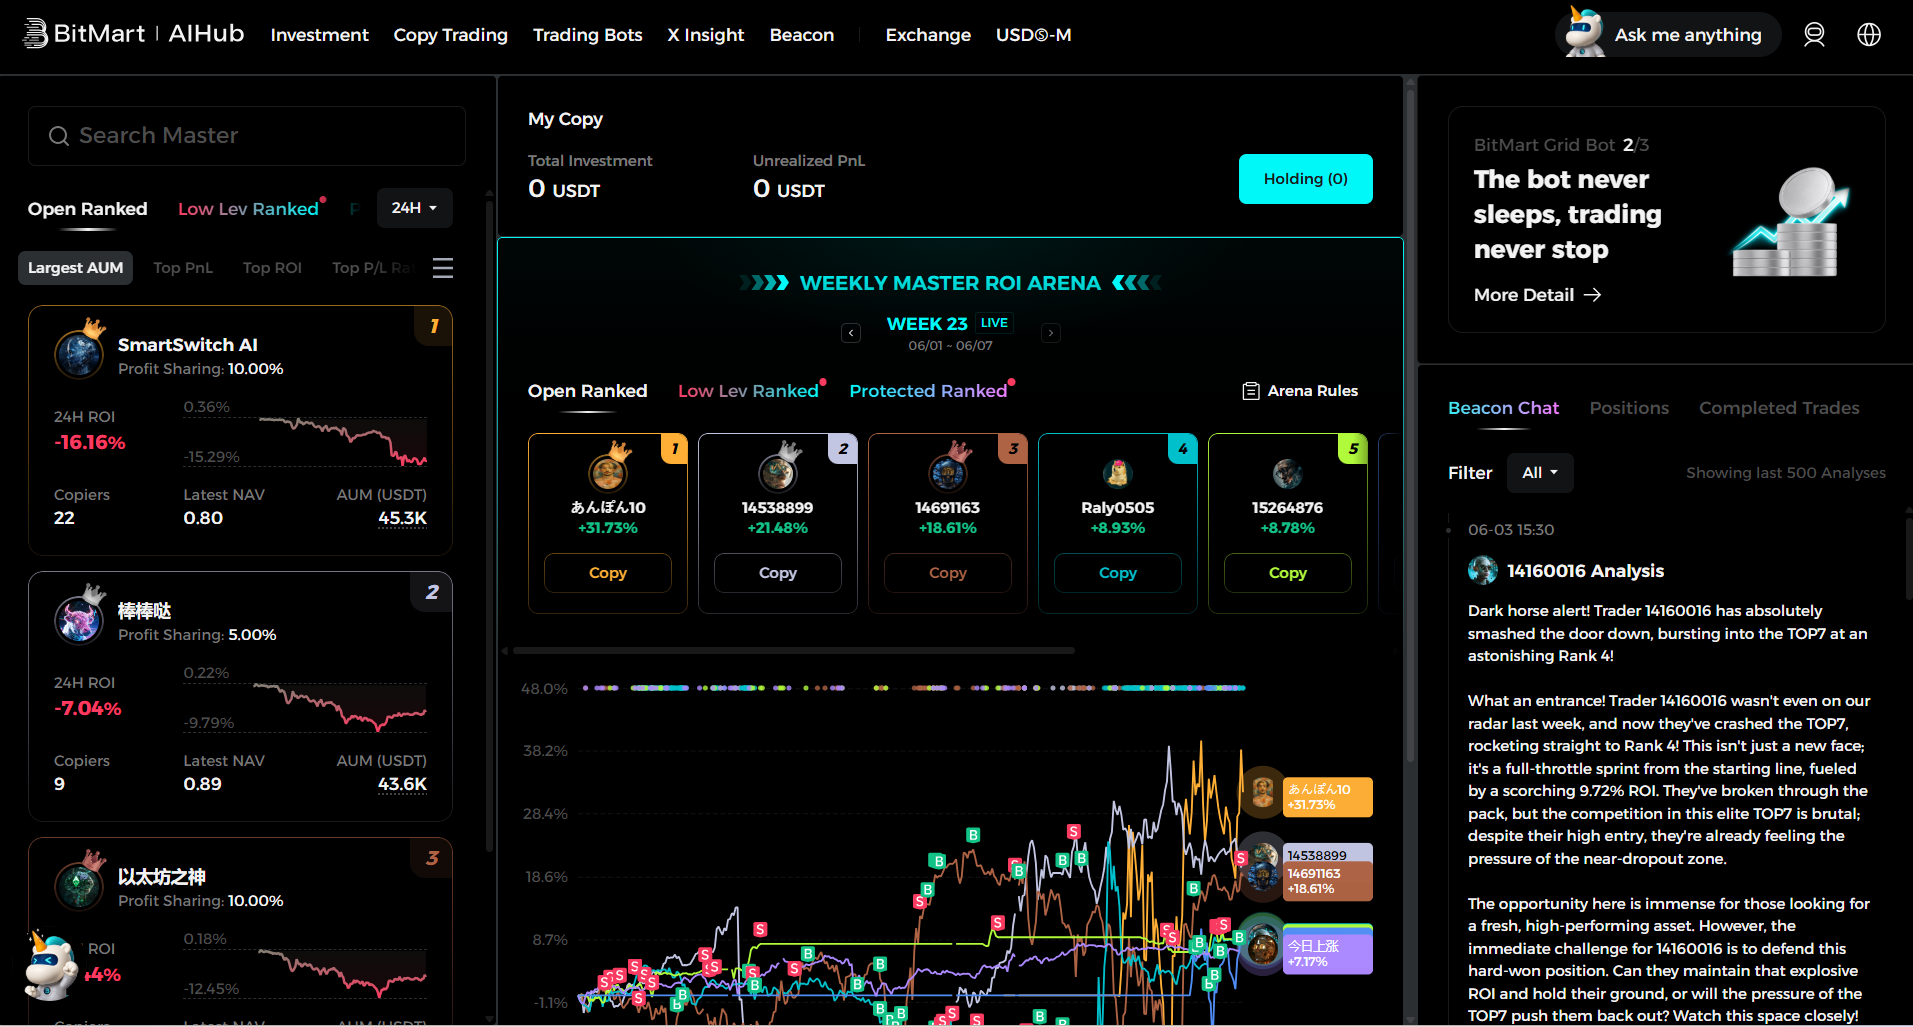Click 今日上涨 +7.17% chart label
1913x1027 pixels.
point(1328,954)
